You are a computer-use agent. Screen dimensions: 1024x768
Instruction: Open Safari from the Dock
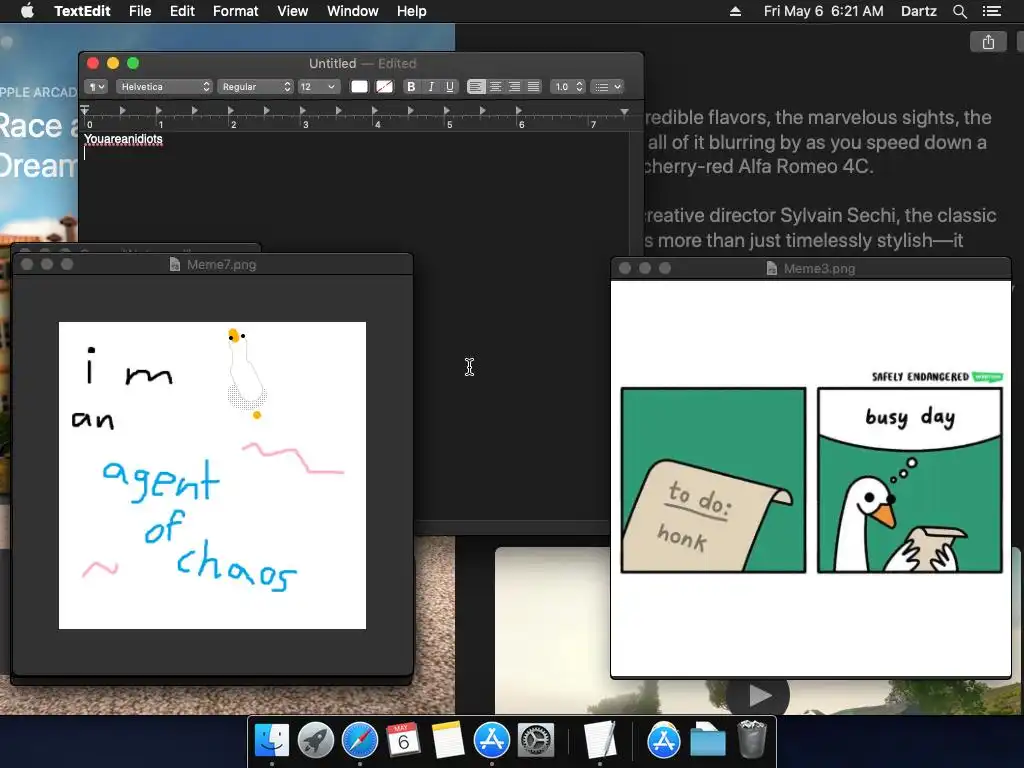point(360,740)
